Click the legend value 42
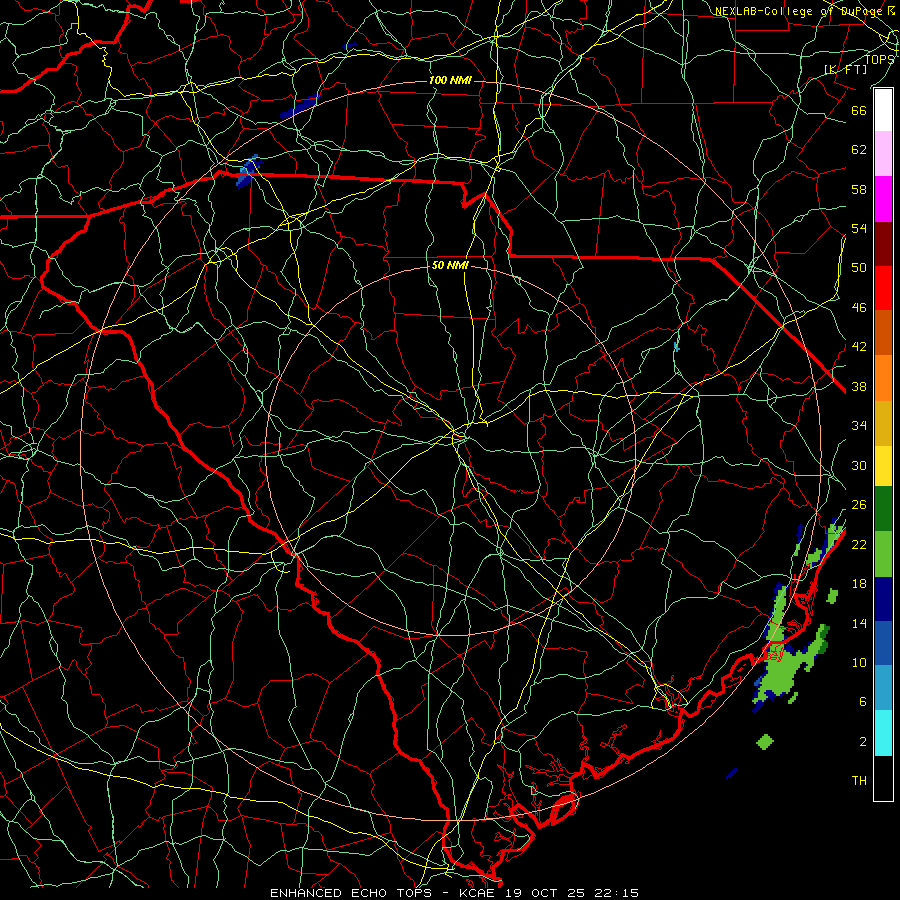This screenshot has height=900, width=900. 859,347
